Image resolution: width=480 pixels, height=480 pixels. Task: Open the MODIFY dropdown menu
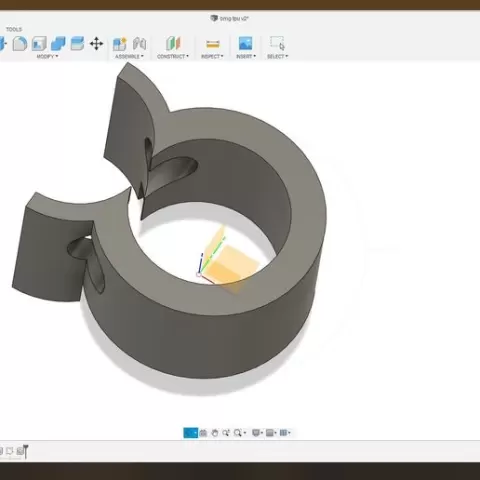(47, 57)
